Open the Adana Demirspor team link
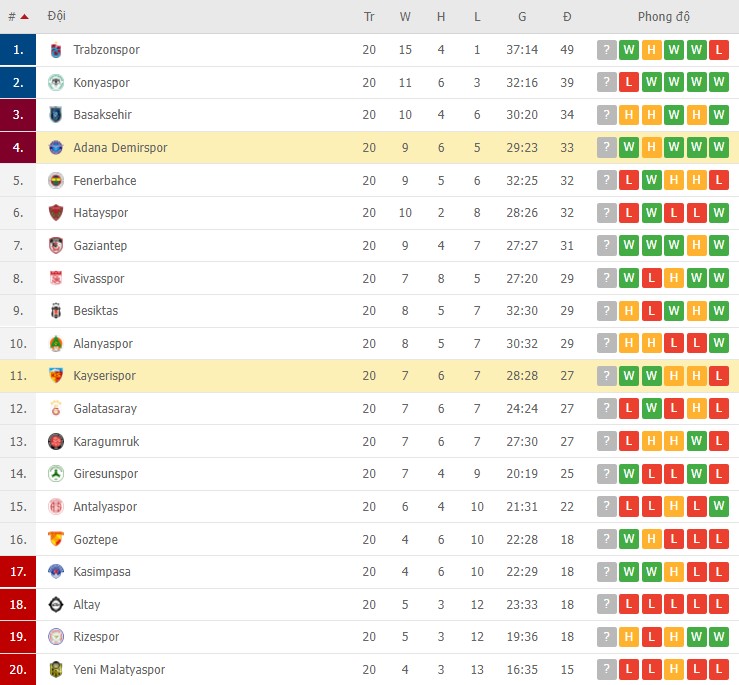Screen dimensions: 739x685 (x=120, y=148)
